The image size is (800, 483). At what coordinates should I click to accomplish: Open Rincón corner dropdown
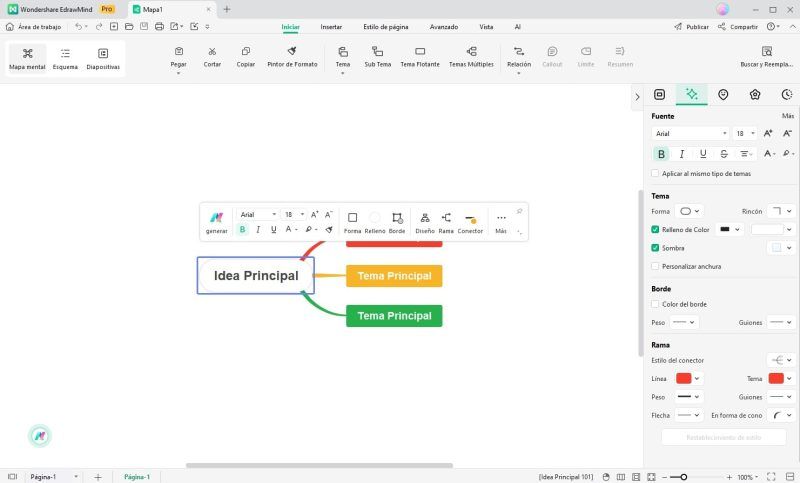(781, 211)
